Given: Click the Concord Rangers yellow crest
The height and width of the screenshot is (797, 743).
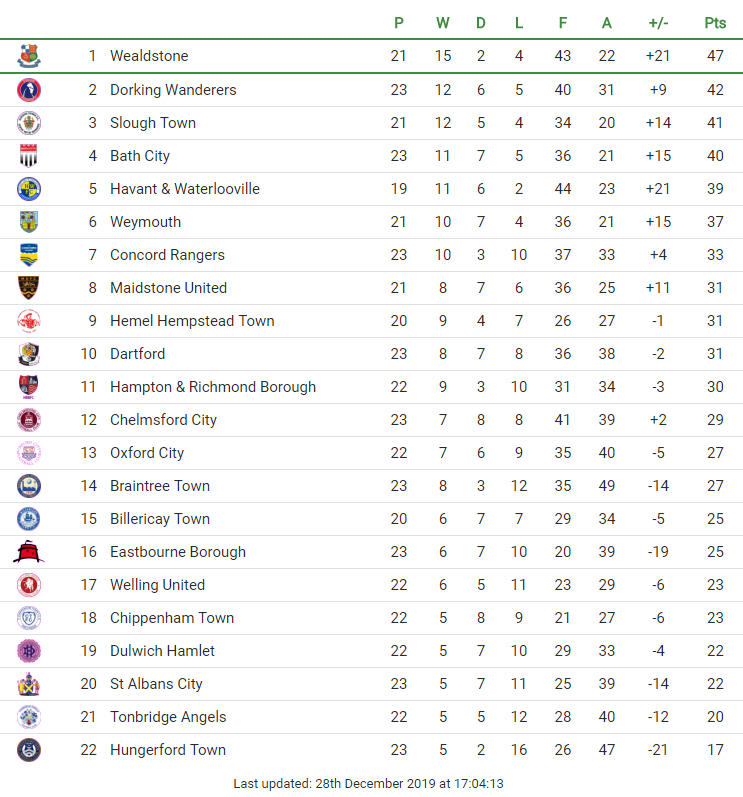Looking at the screenshot, I should pos(29,255).
